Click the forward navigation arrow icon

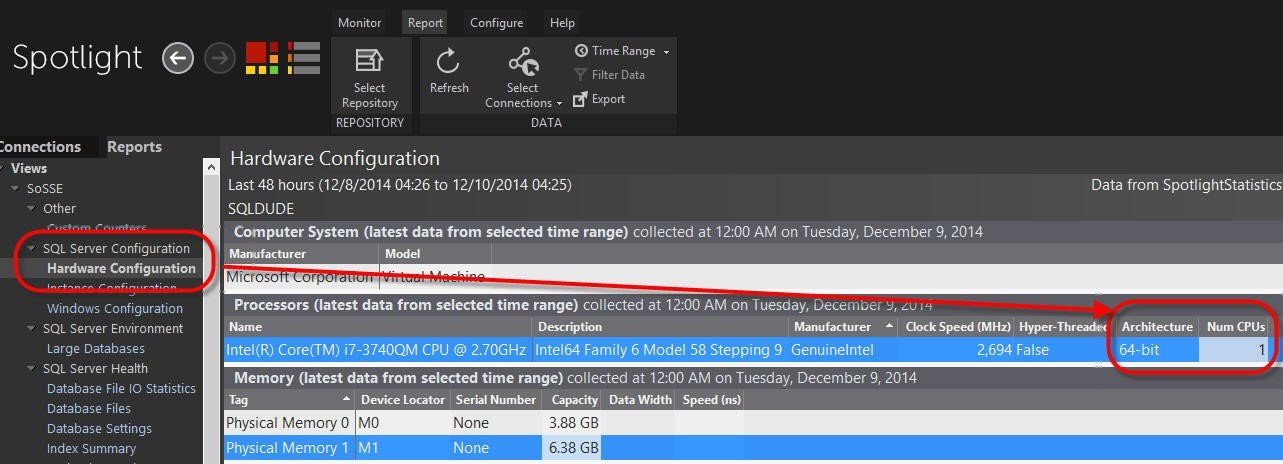coord(219,59)
